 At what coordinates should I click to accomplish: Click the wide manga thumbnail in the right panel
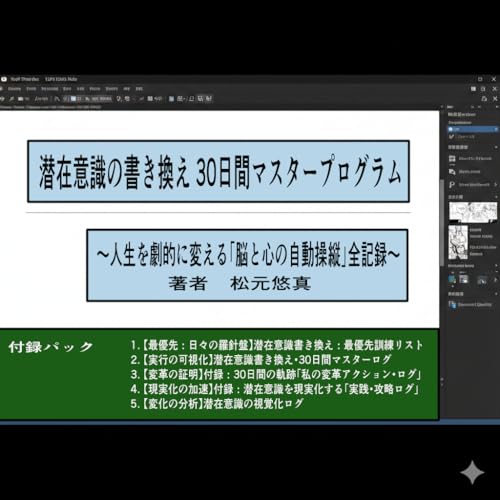473,212
